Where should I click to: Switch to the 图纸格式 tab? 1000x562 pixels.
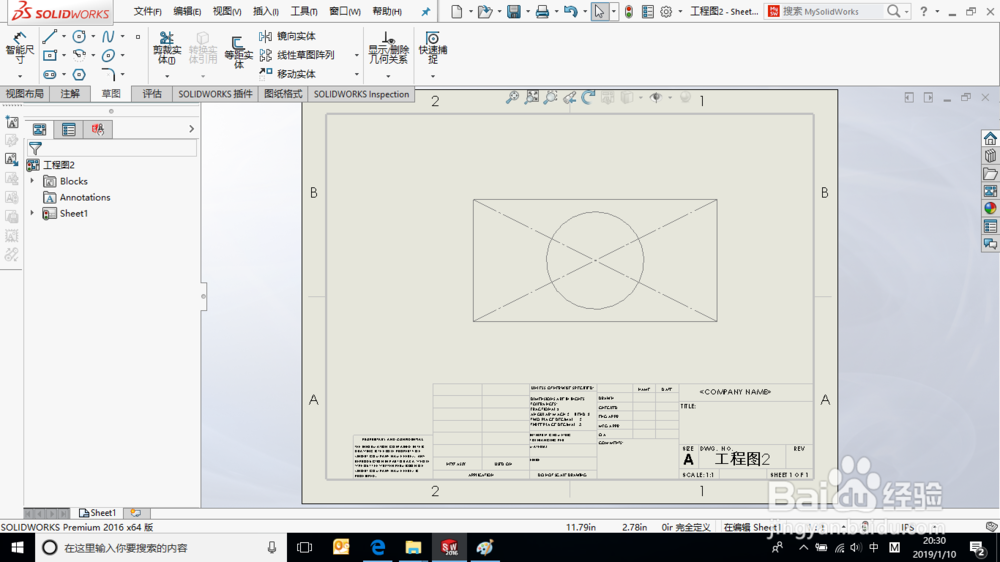283,94
